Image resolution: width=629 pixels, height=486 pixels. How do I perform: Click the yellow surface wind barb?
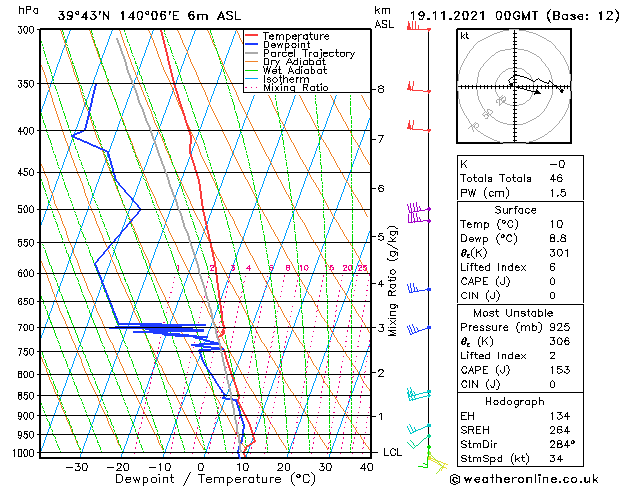click(x=437, y=463)
